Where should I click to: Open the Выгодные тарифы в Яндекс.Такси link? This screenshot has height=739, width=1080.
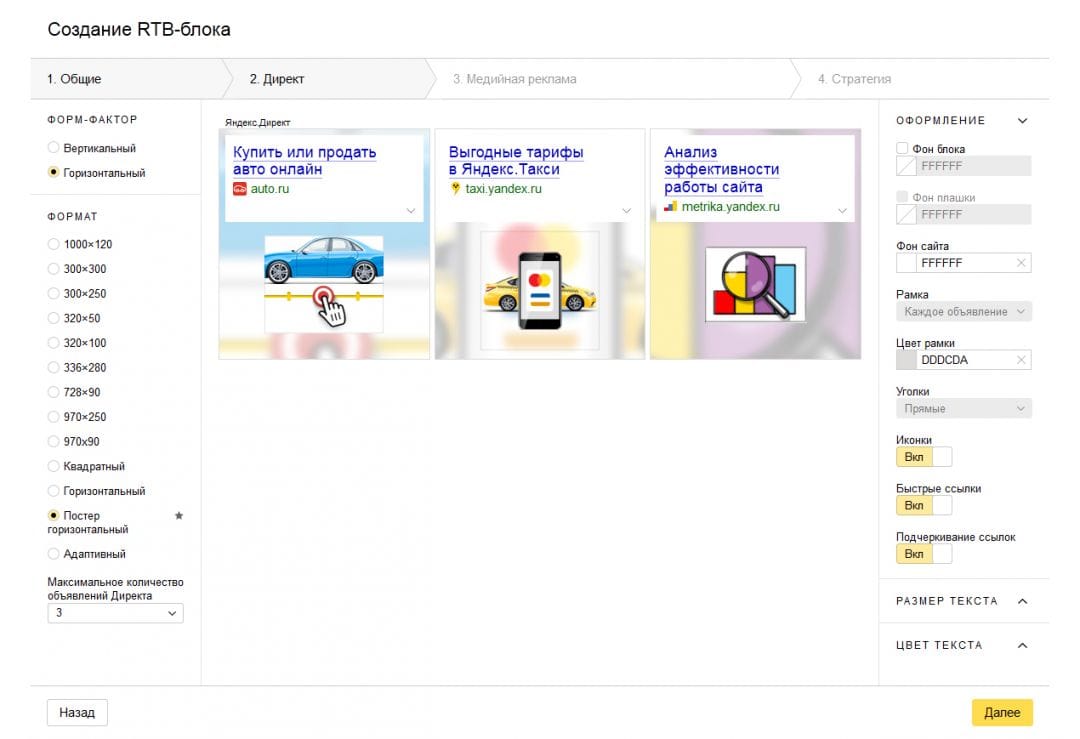coord(516,160)
